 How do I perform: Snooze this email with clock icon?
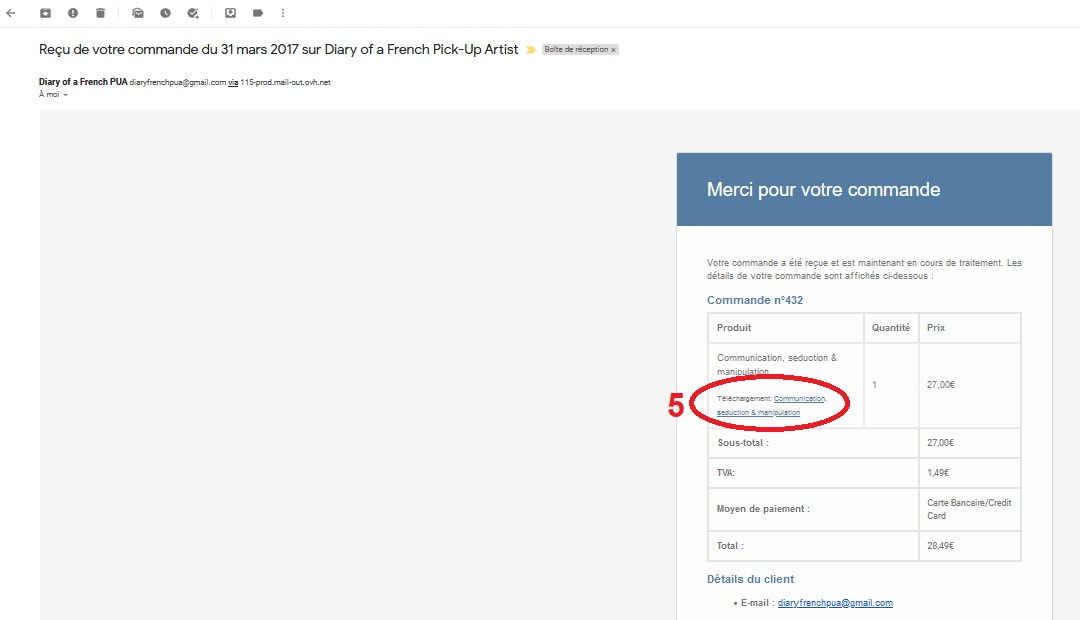165,13
